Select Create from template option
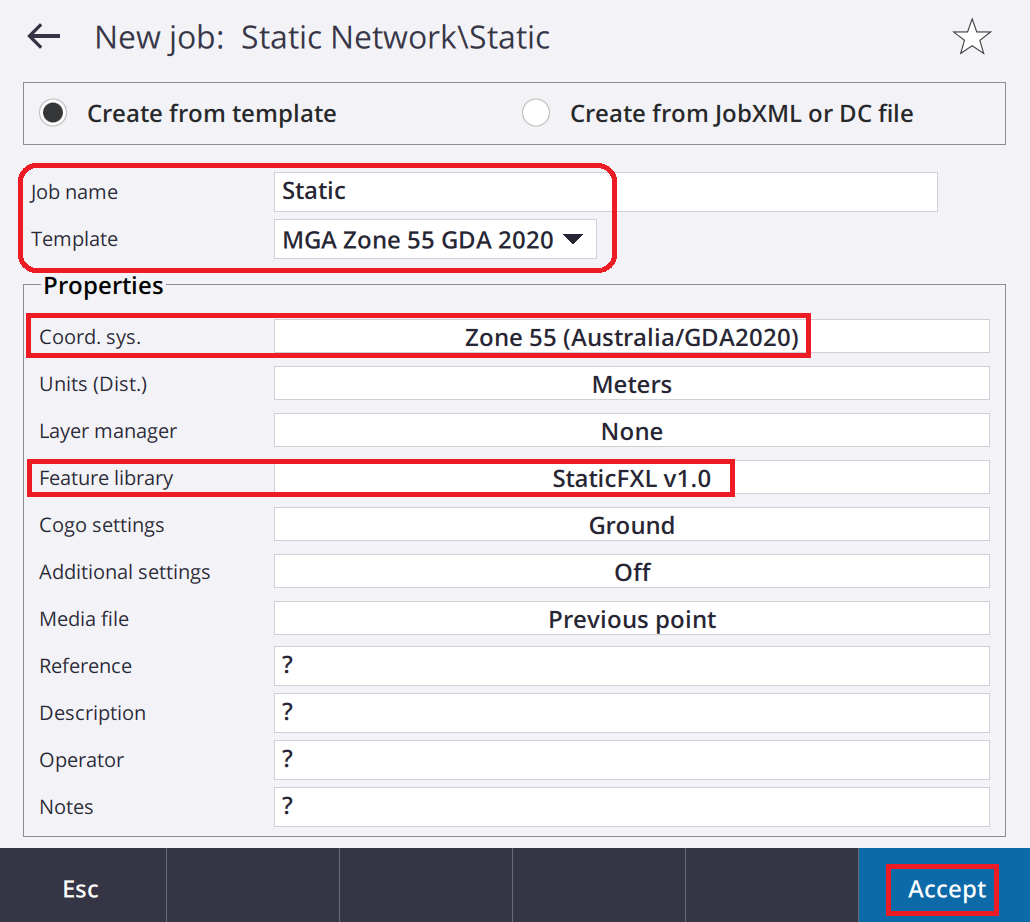 point(188,113)
